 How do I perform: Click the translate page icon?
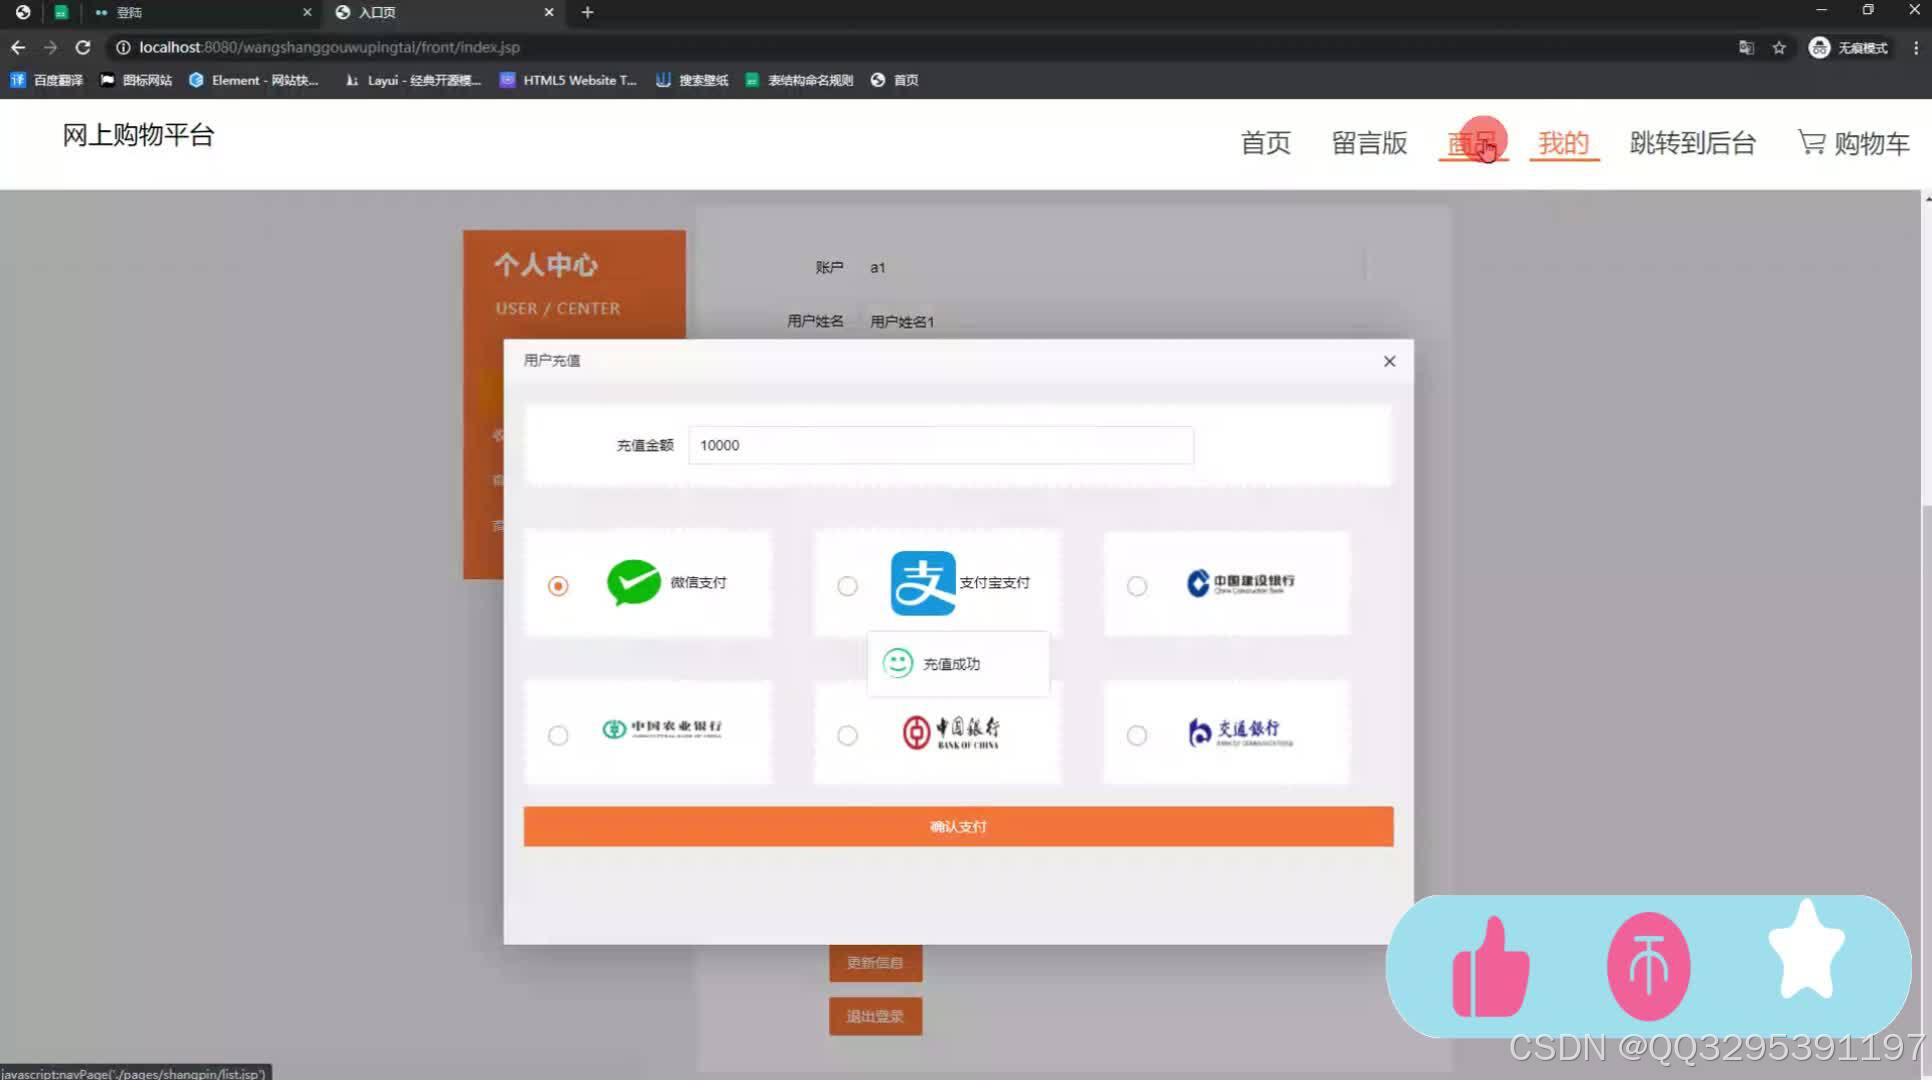[x=1746, y=47]
